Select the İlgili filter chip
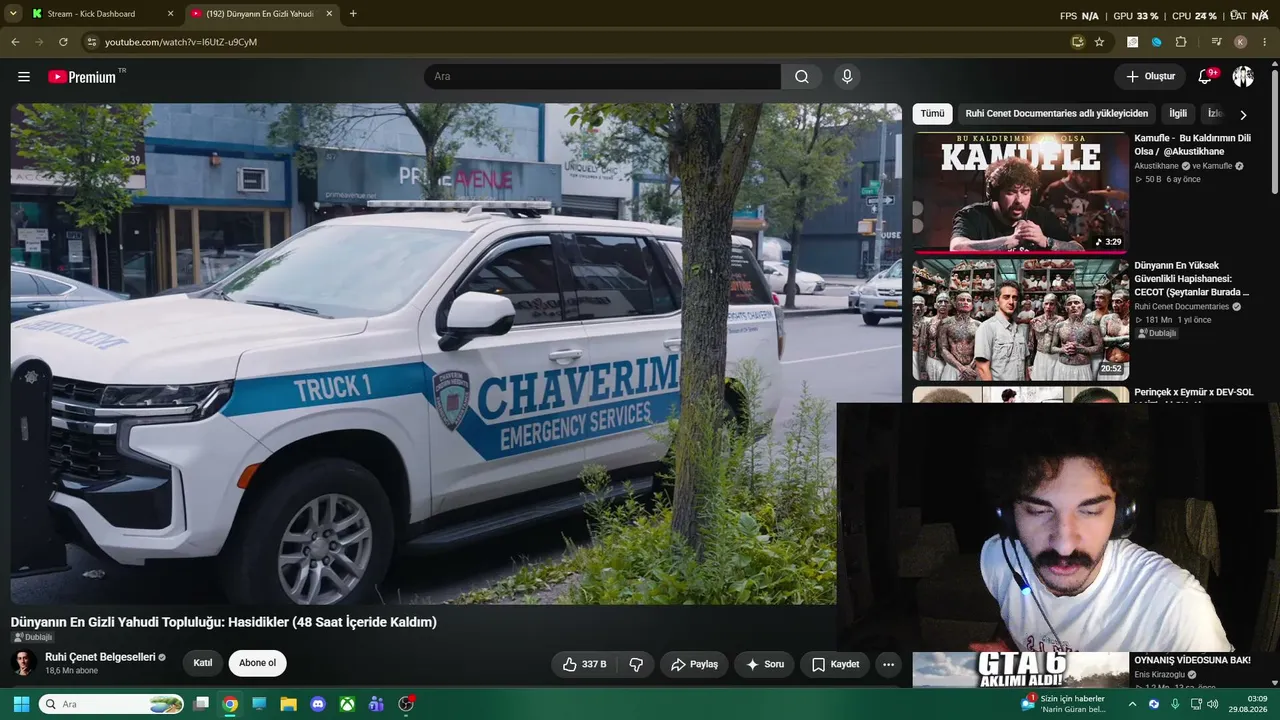This screenshot has width=1280, height=720. [1178, 114]
